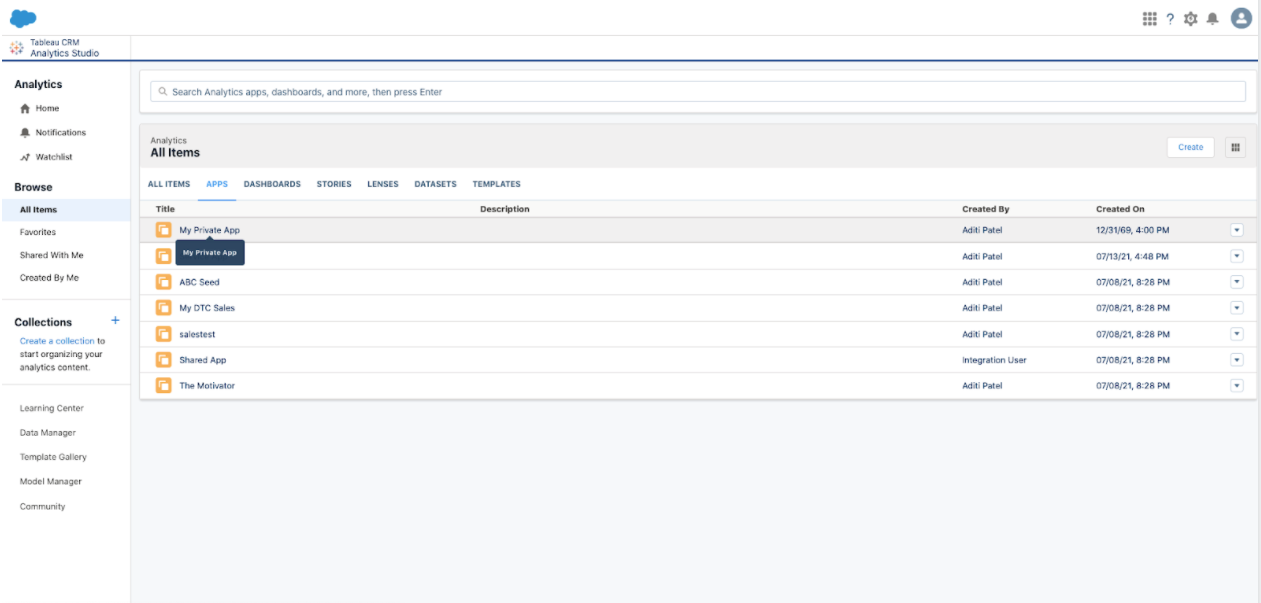The width and height of the screenshot is (1261, 603).
Task: Click the user profile avatar
Action: (1241, 18)
